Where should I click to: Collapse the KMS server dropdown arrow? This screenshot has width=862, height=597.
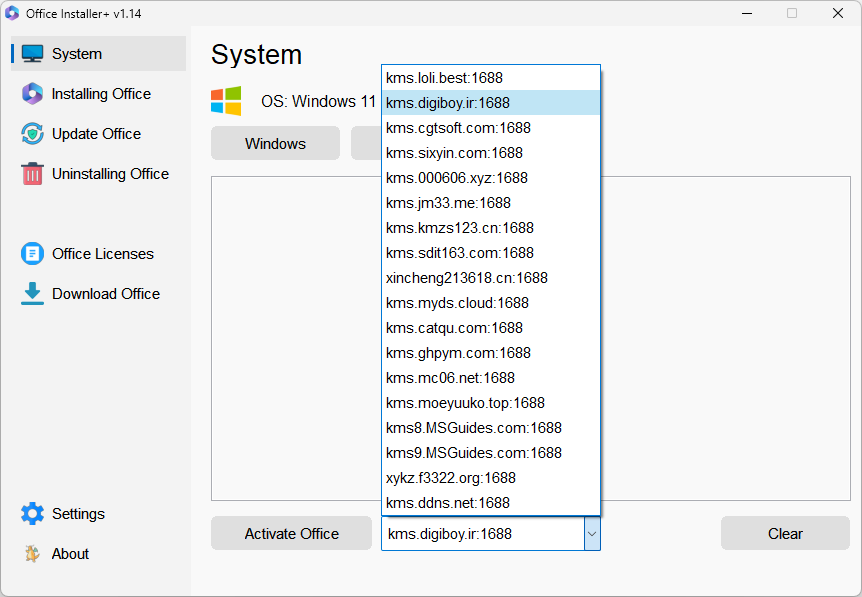pyautogui.click(x=592, y=533)
